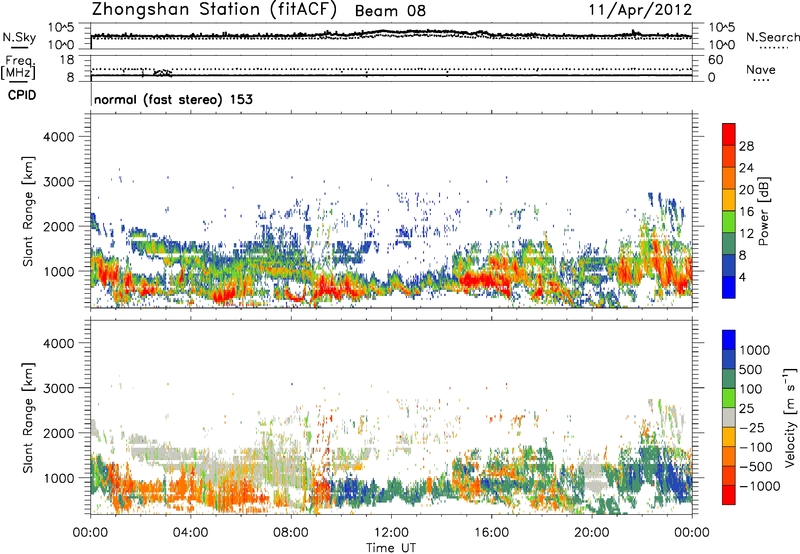Click the velocity colorbar '-500' label

tap(756, 467)
